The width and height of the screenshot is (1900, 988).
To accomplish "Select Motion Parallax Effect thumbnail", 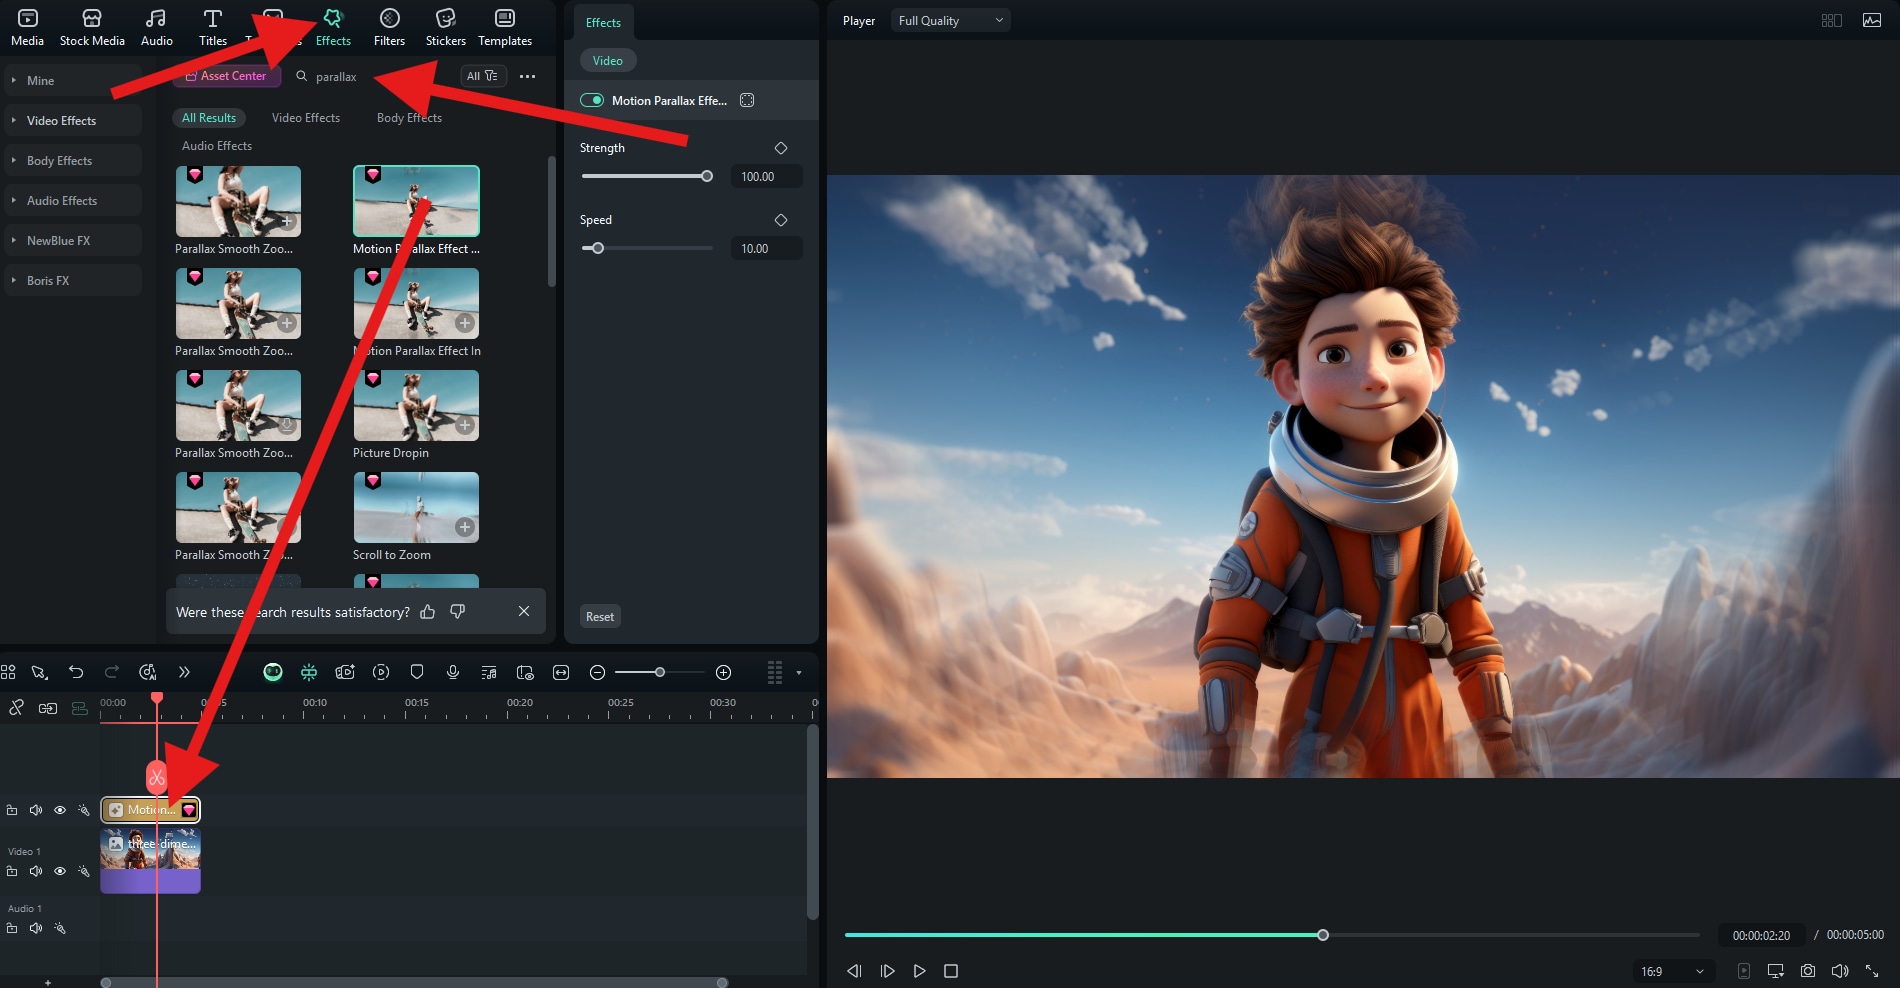I will (416, 201).
